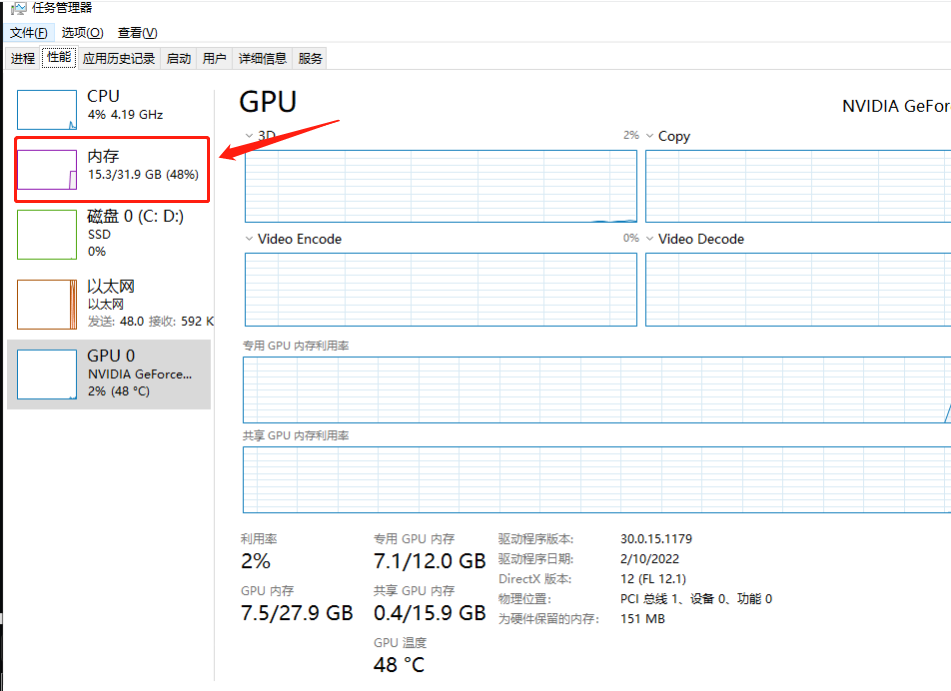
Task: Switch to the 启动 tab
Action: (179, 59)
